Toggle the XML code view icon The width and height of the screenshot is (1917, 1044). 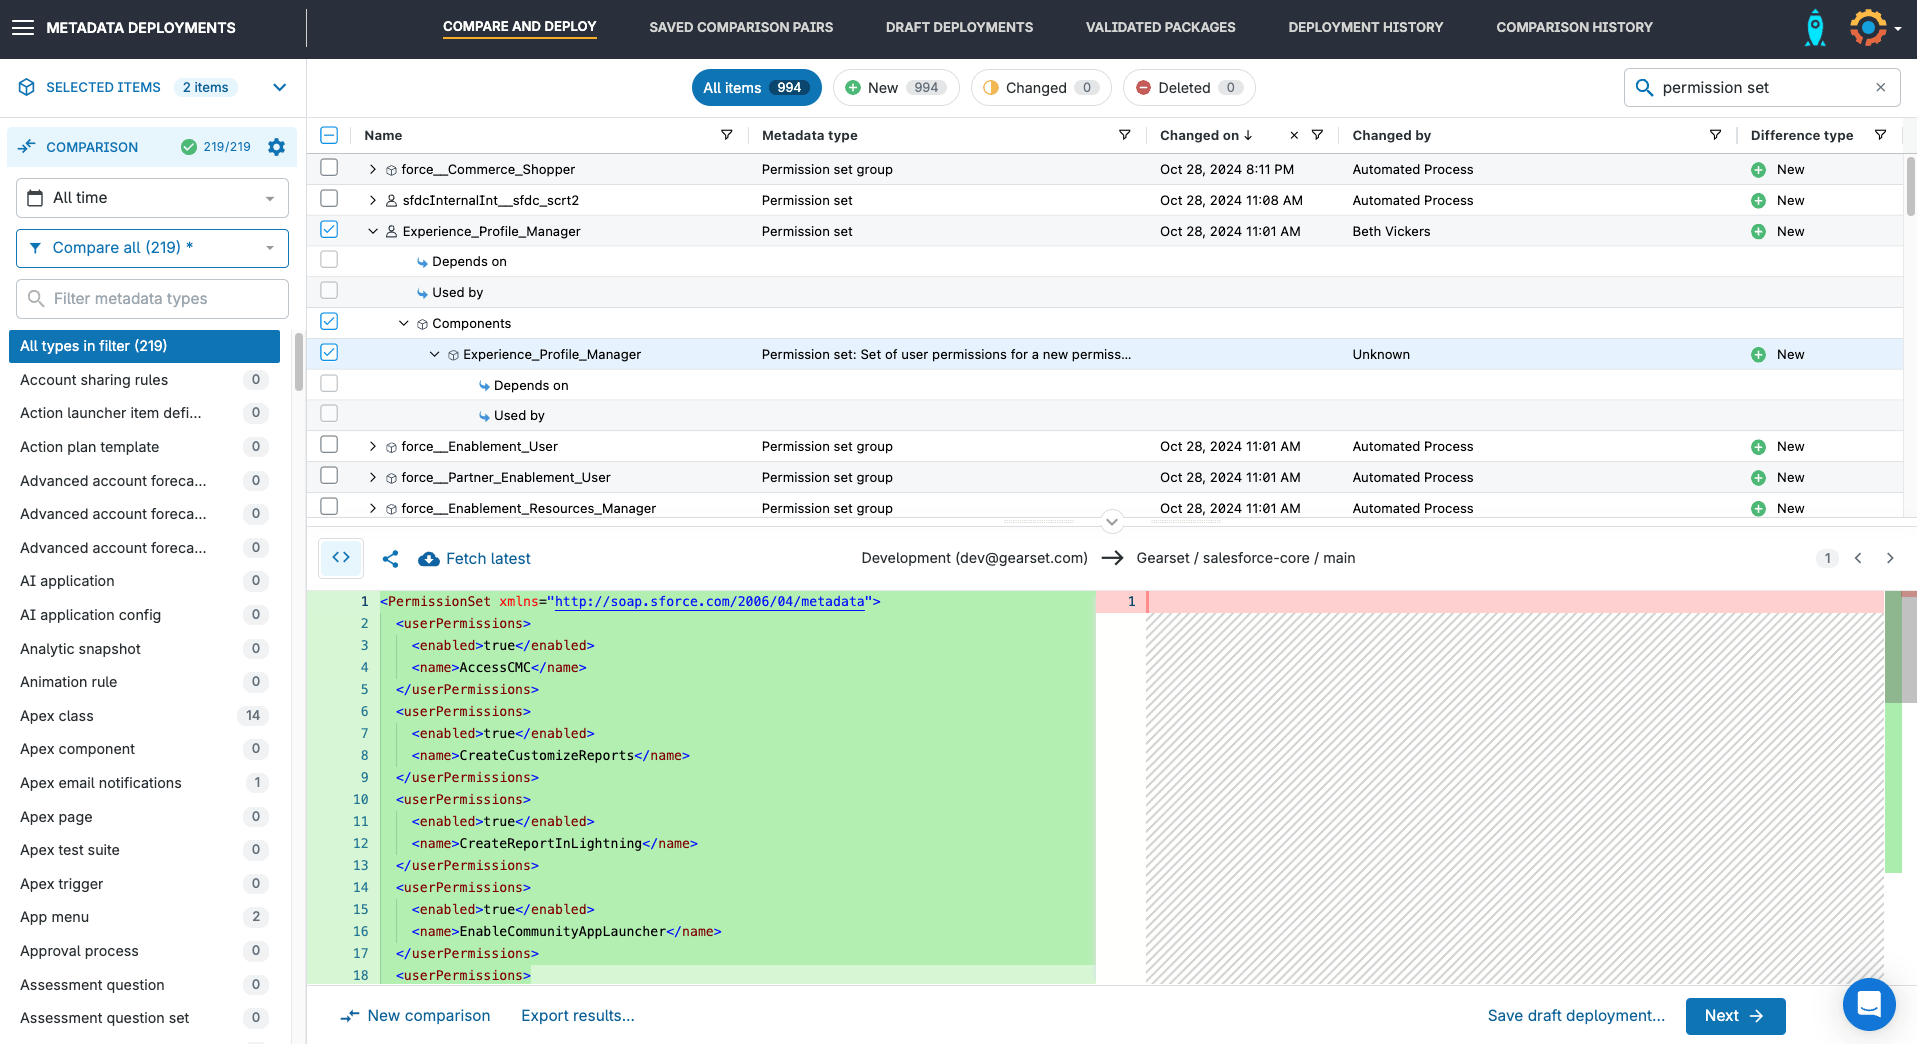[341, 558]
